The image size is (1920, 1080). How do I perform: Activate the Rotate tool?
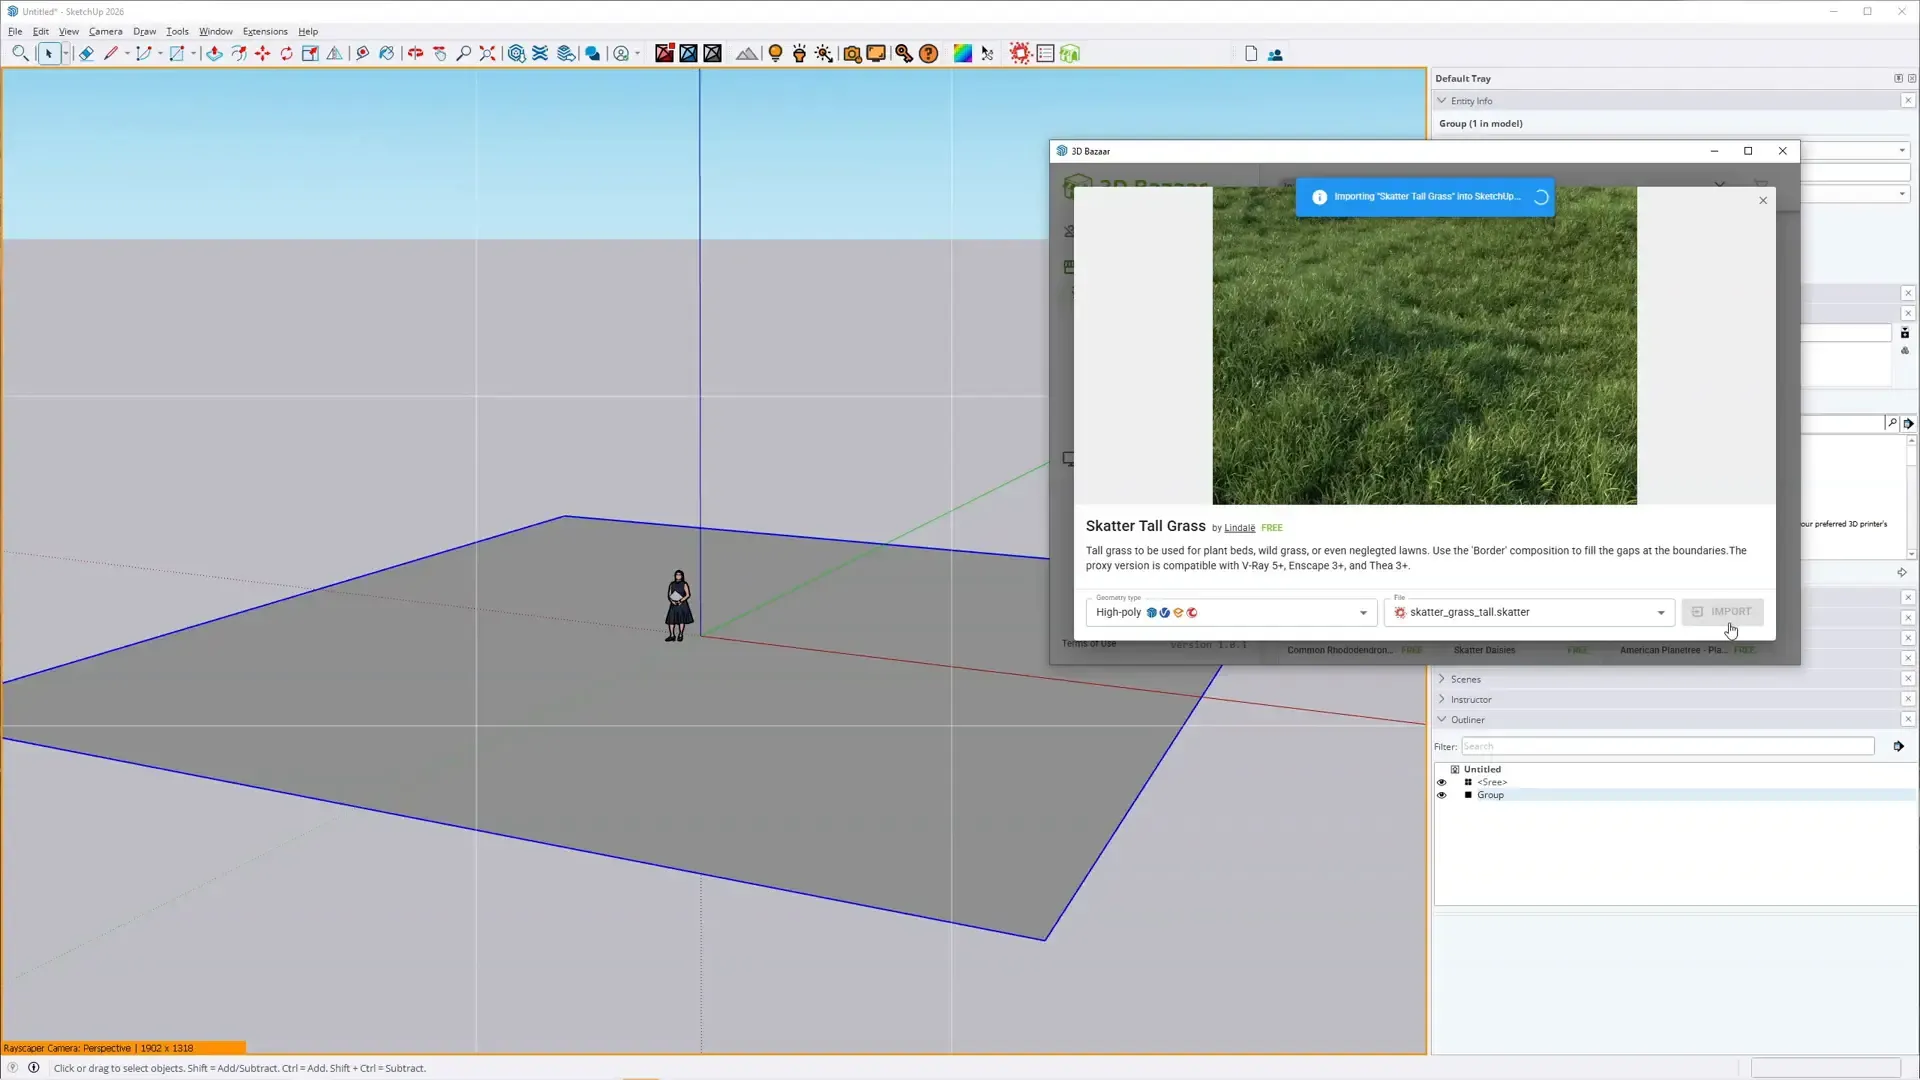(287, 53)
